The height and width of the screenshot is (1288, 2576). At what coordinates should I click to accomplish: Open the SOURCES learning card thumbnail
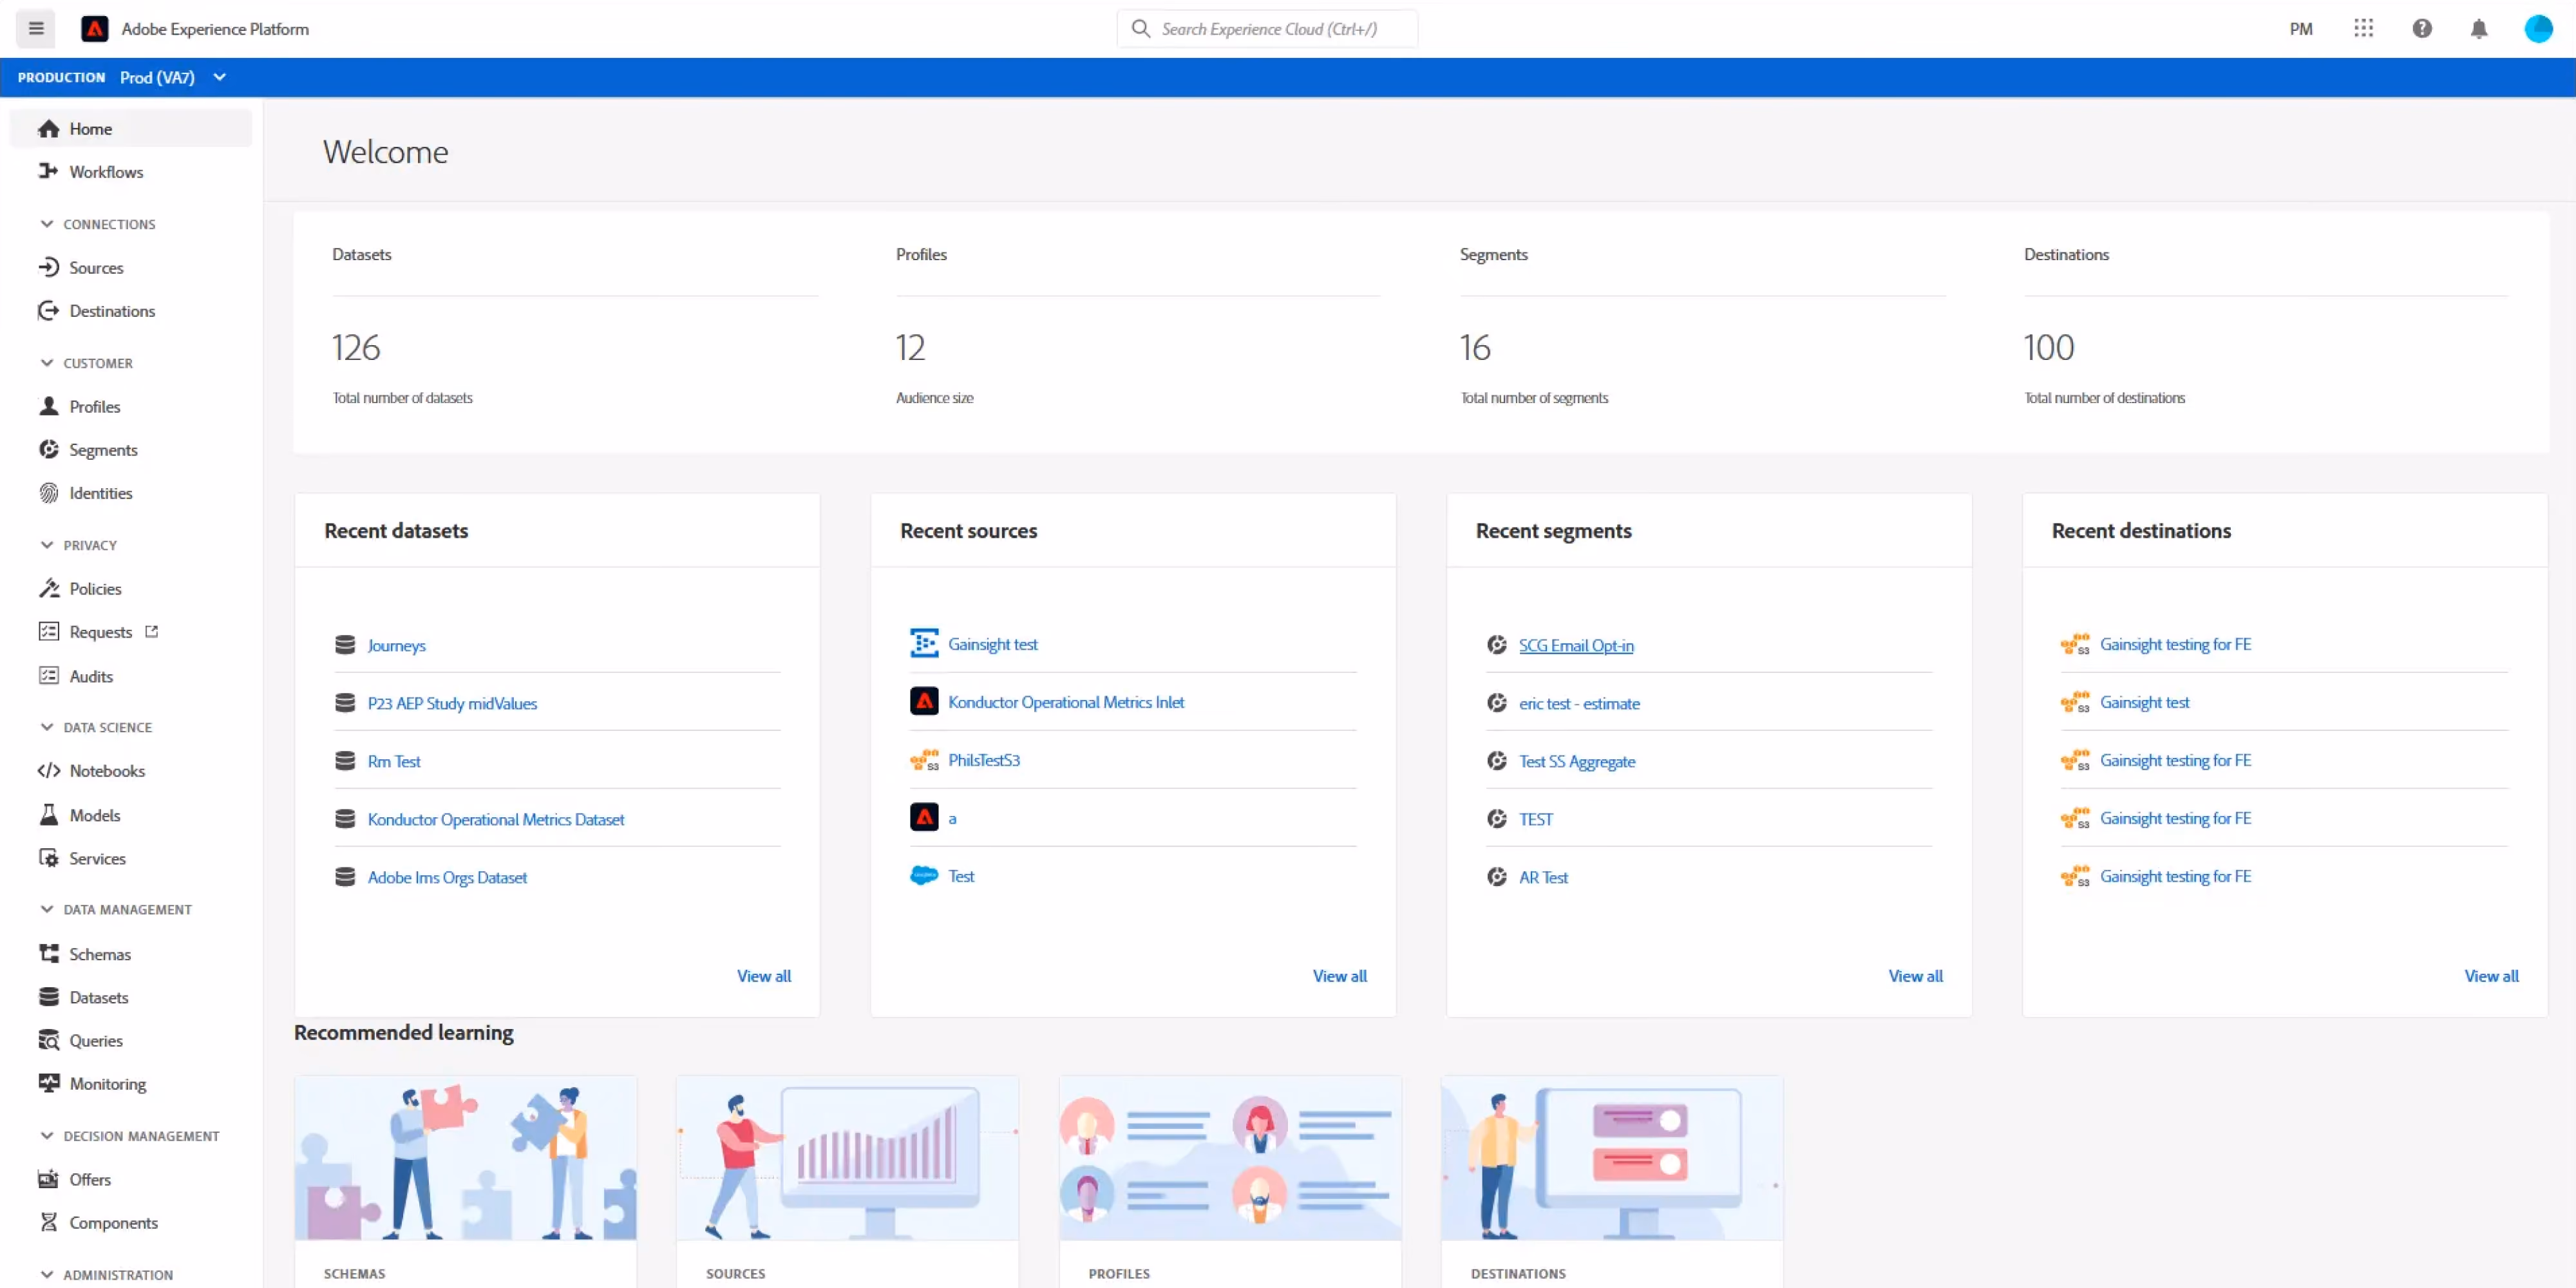pos(847,1158)
